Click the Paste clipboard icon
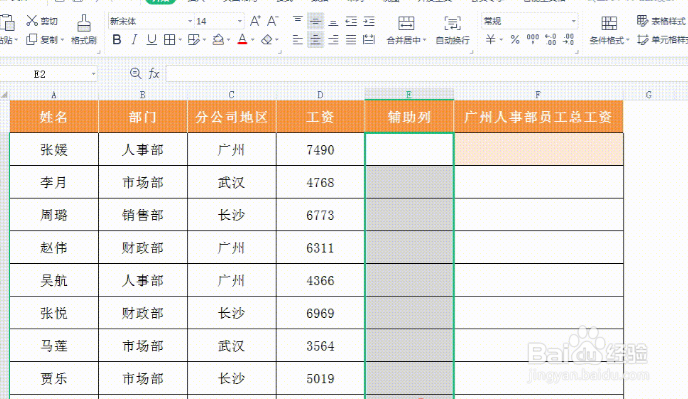 [x=7, y=23]
